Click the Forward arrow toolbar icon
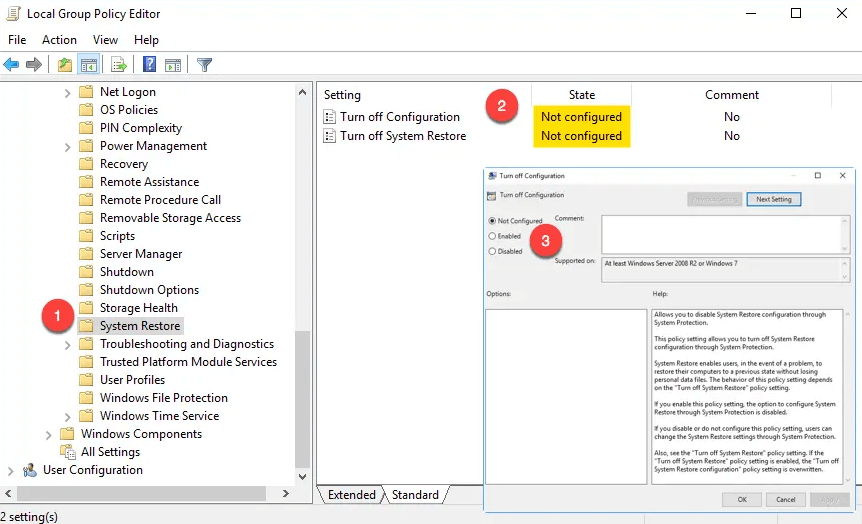 [x=34, y=65]
